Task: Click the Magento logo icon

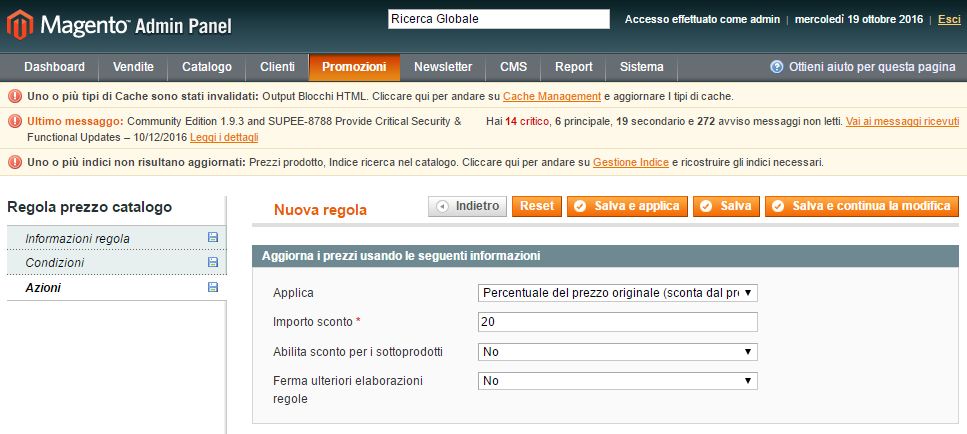Action: click(x=20, y=25)
